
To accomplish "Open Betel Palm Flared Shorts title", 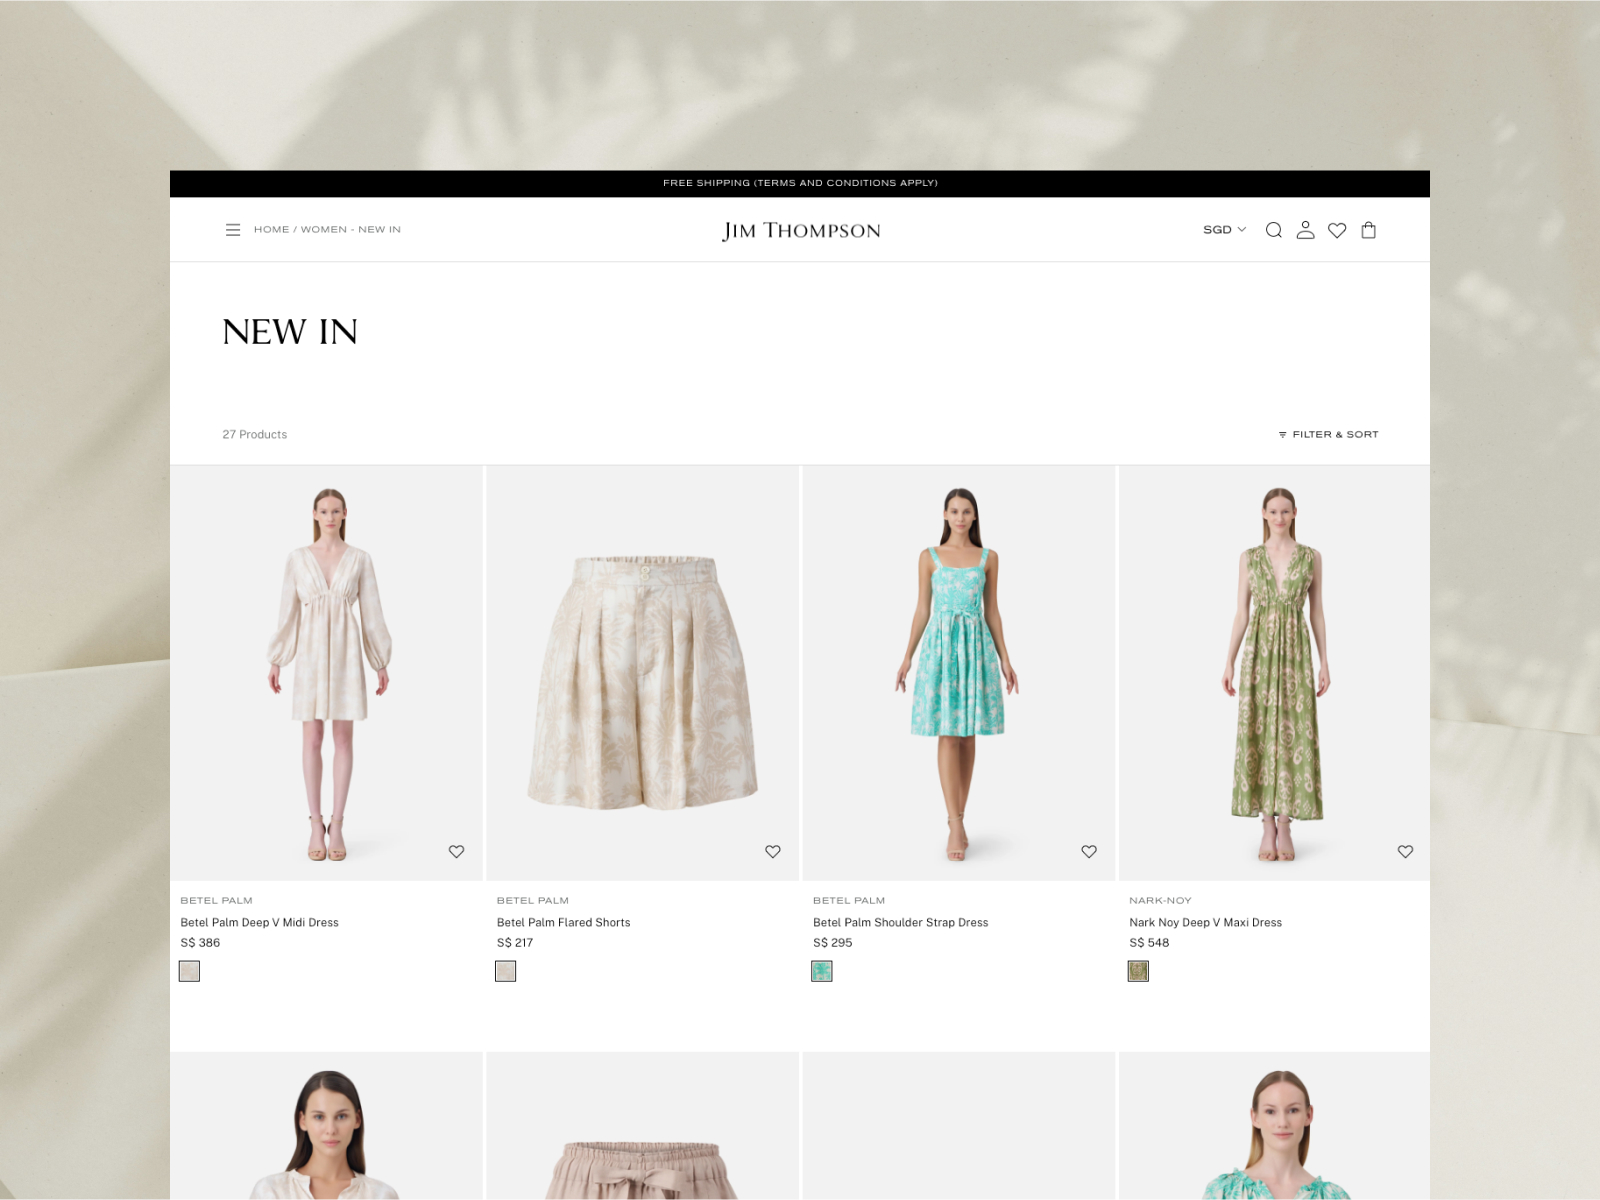I will tap(563, 923).
